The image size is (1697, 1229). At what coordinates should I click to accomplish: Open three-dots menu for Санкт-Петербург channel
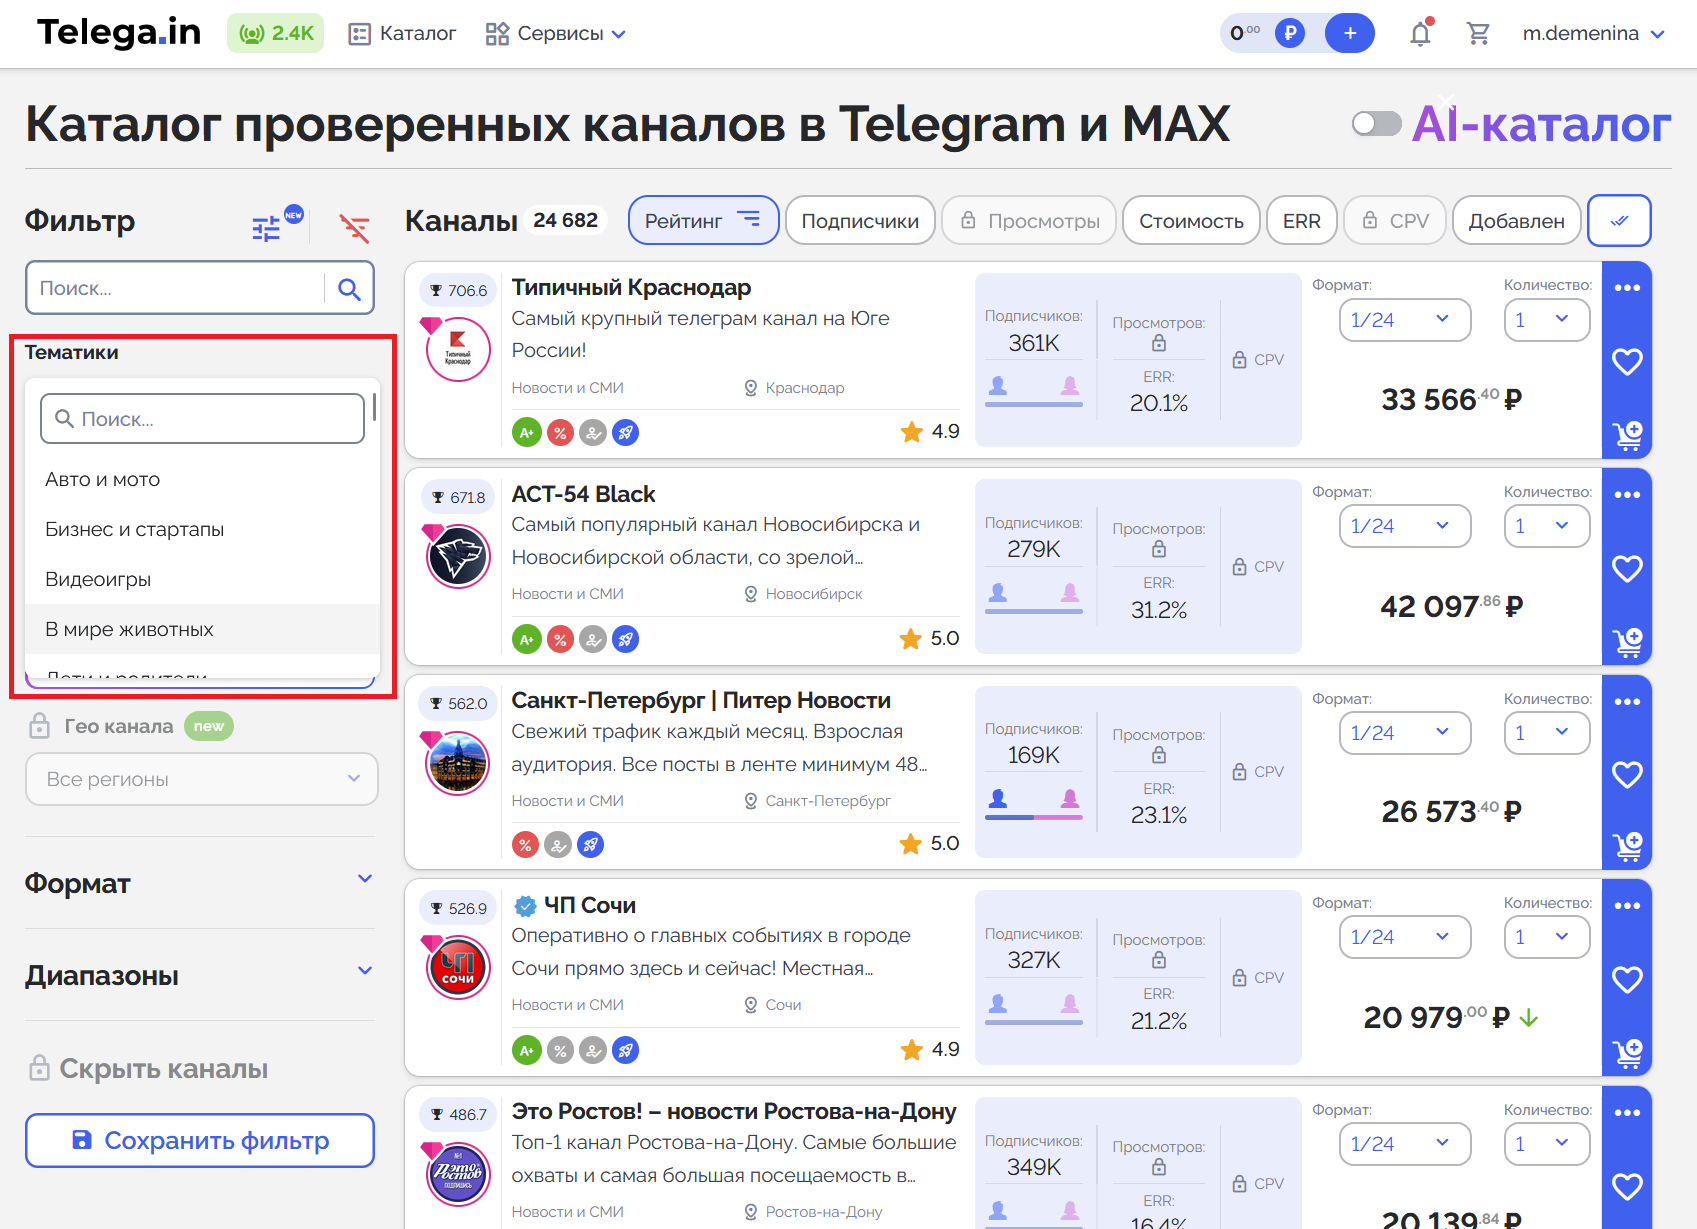[1627, 700]
